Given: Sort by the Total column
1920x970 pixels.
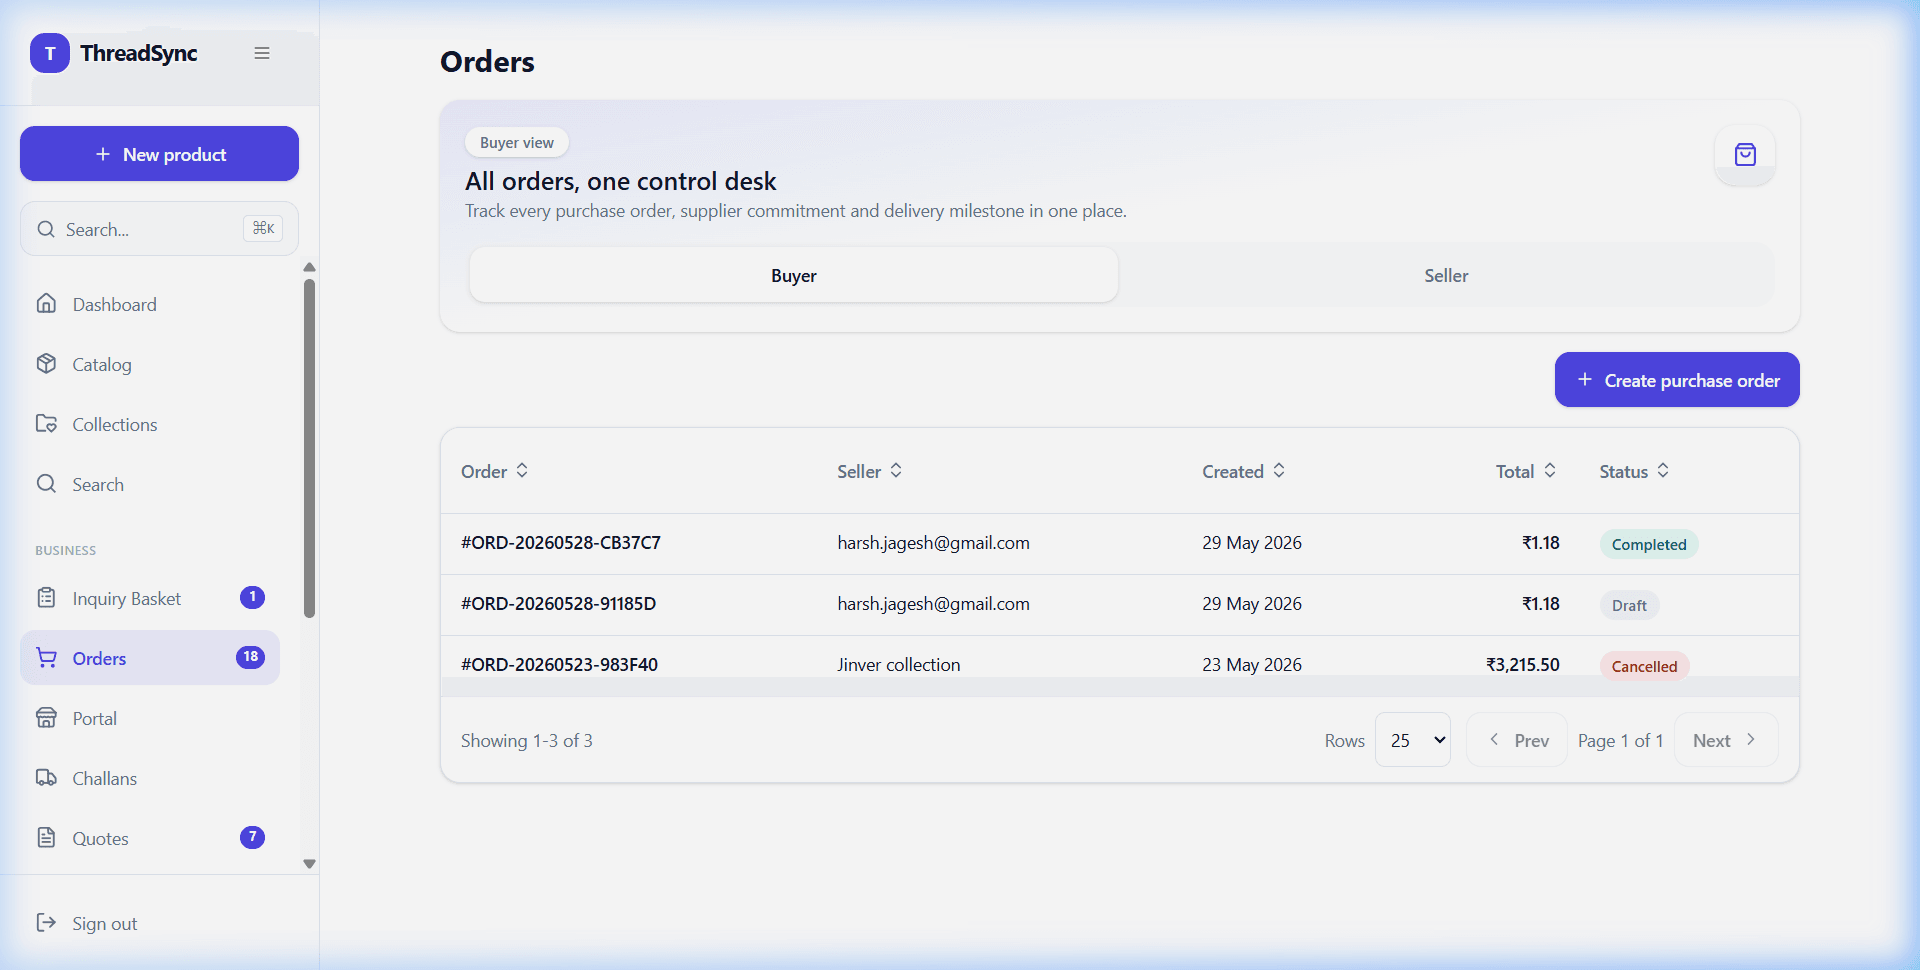Looking at the screenshot, I should 1526,471.
